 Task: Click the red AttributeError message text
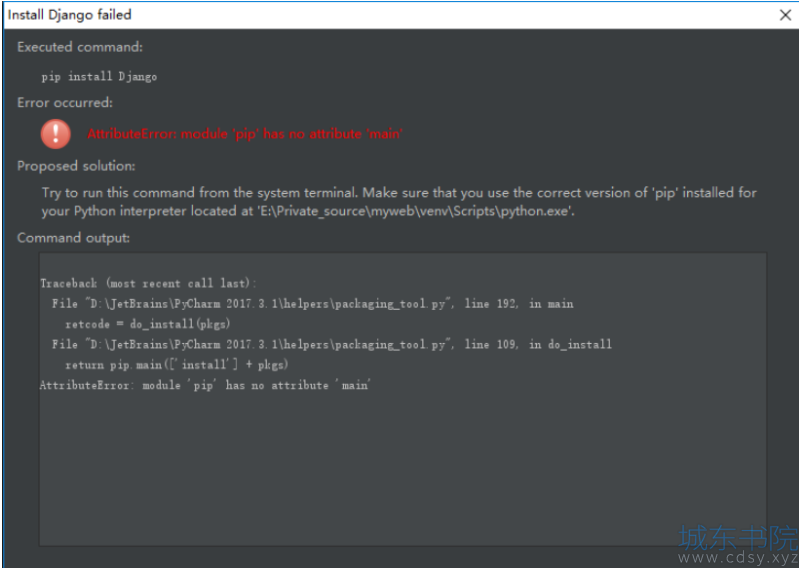pos(245,134)
